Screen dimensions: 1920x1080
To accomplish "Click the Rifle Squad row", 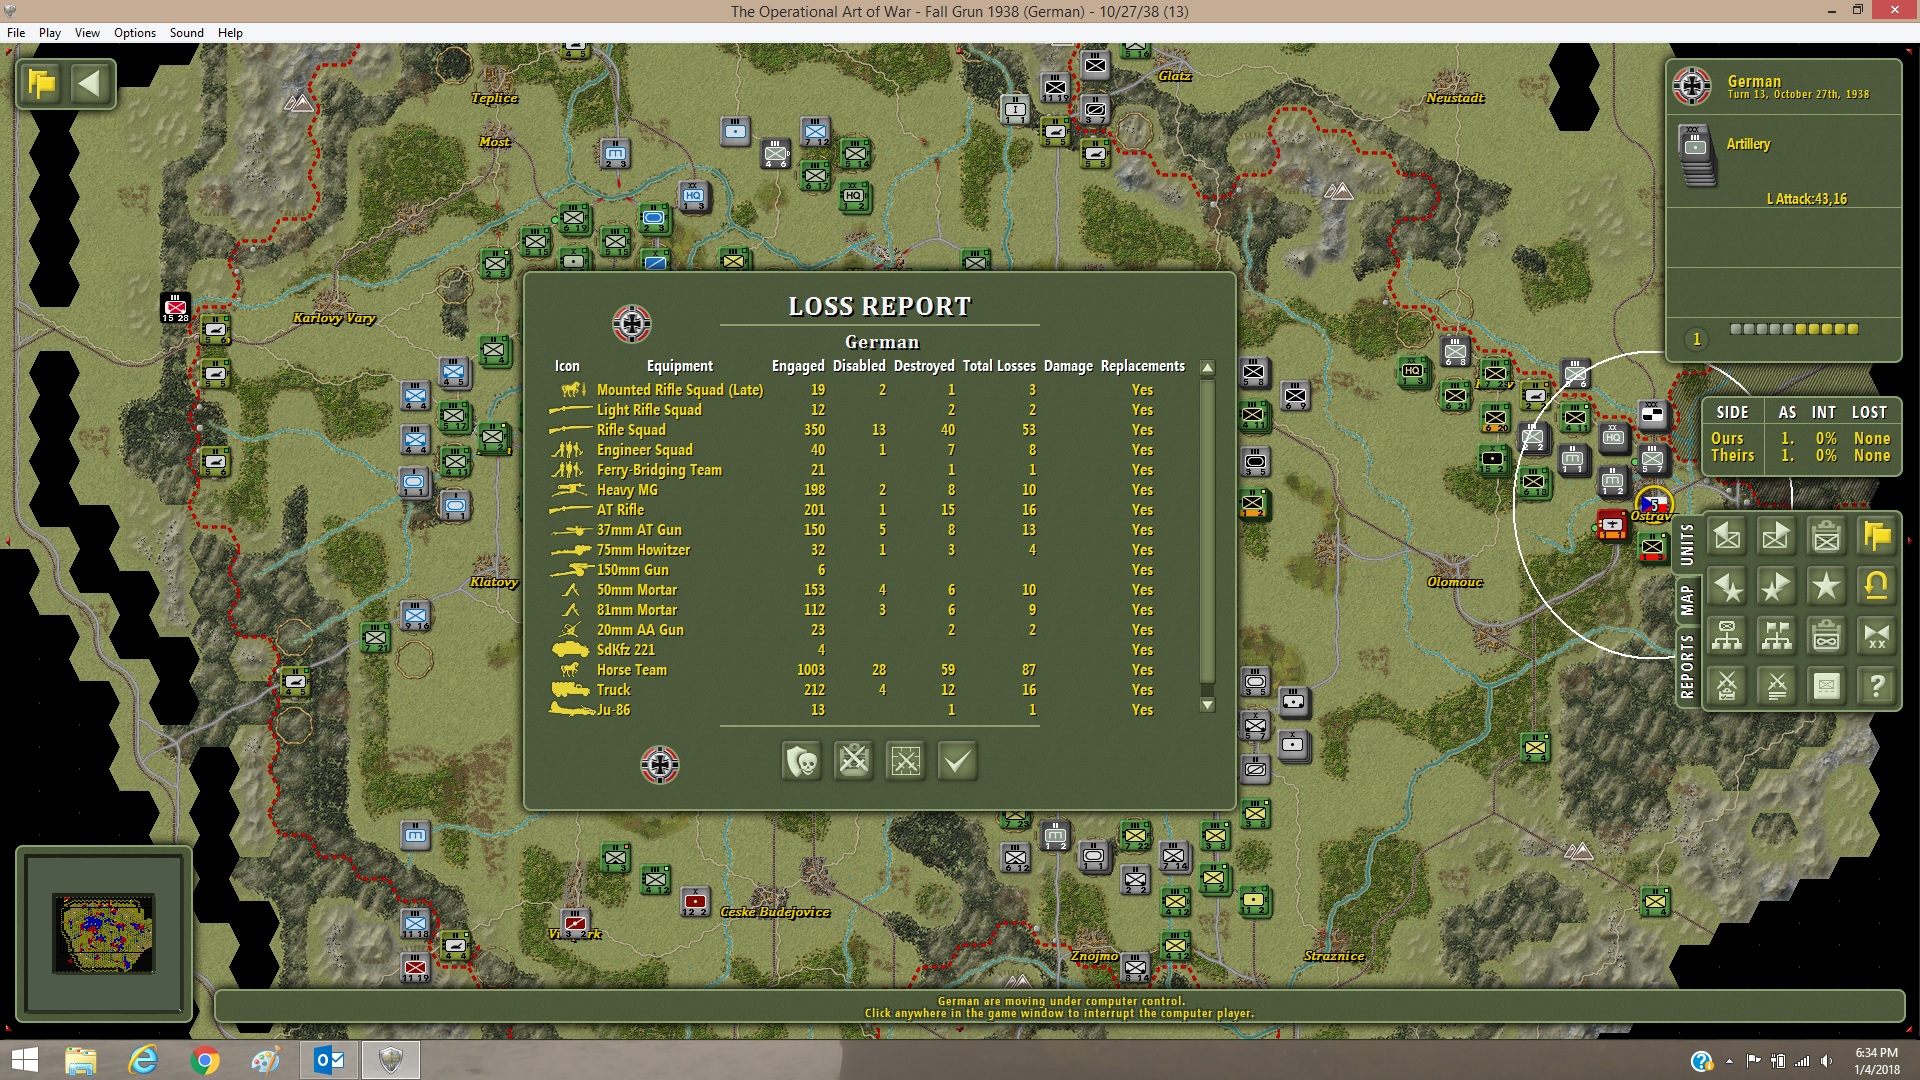I will click(x=867, y=430).
